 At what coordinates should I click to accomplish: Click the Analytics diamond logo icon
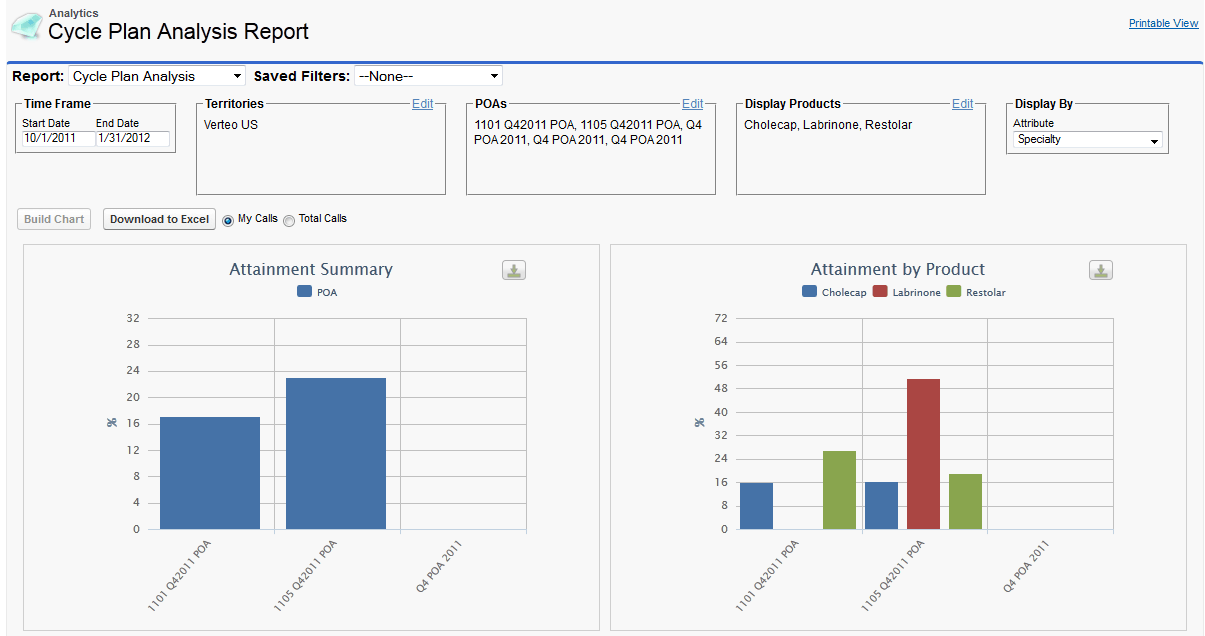pyautogui.click(x=26, y=27)
